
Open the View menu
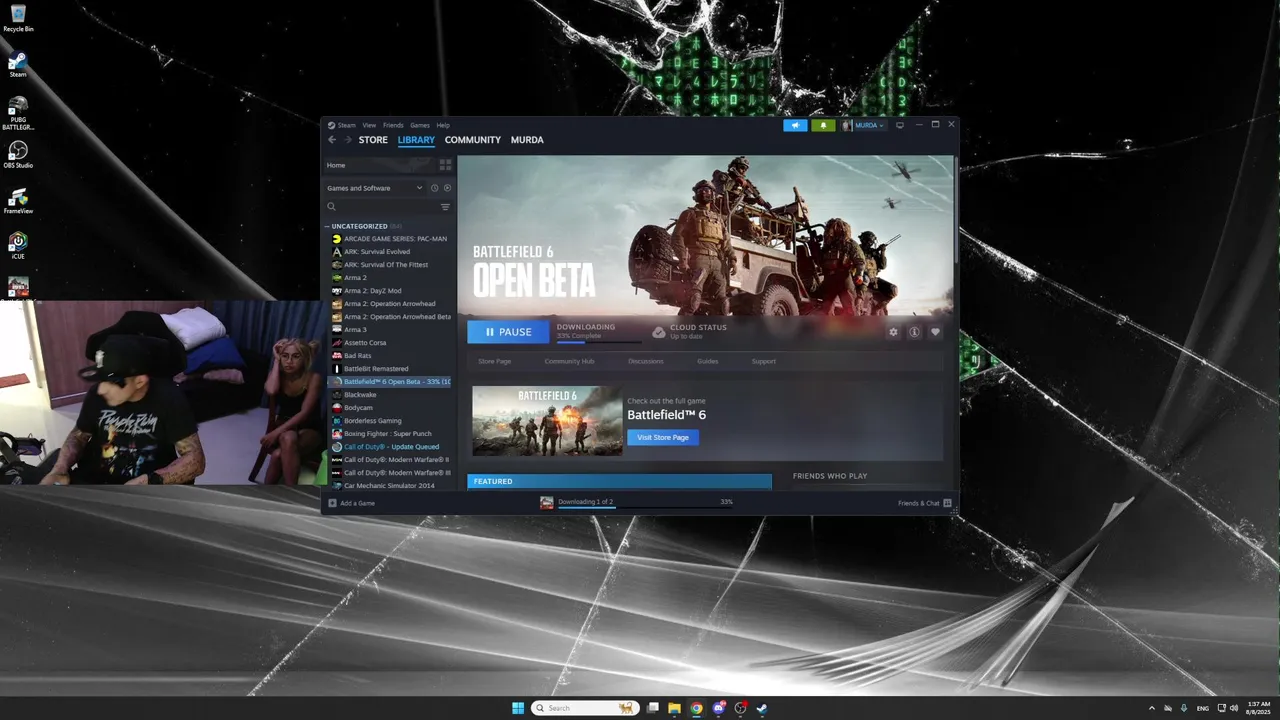369,125
